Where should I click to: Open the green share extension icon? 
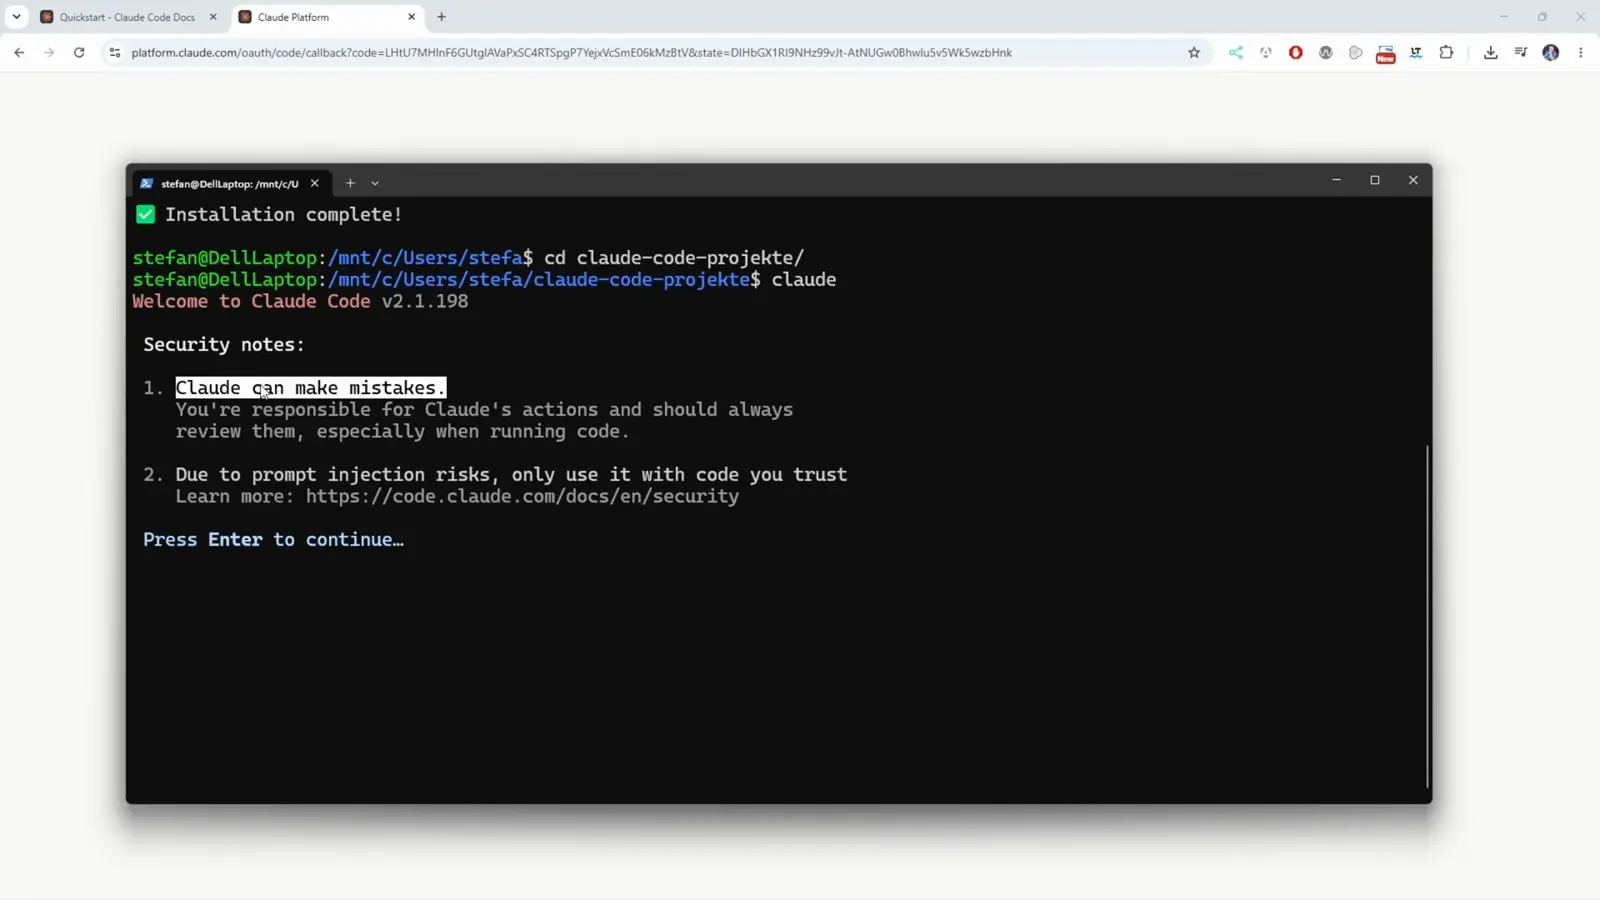click(x=1236, y=53)
